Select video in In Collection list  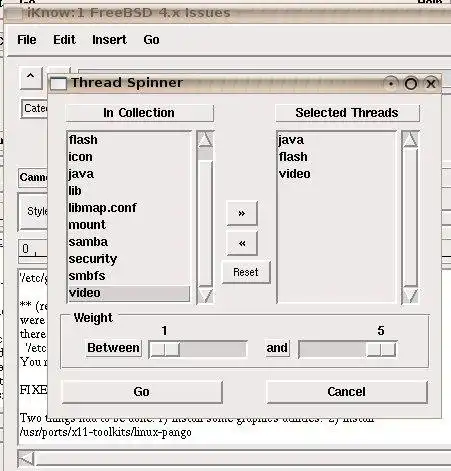click(129, 293)
